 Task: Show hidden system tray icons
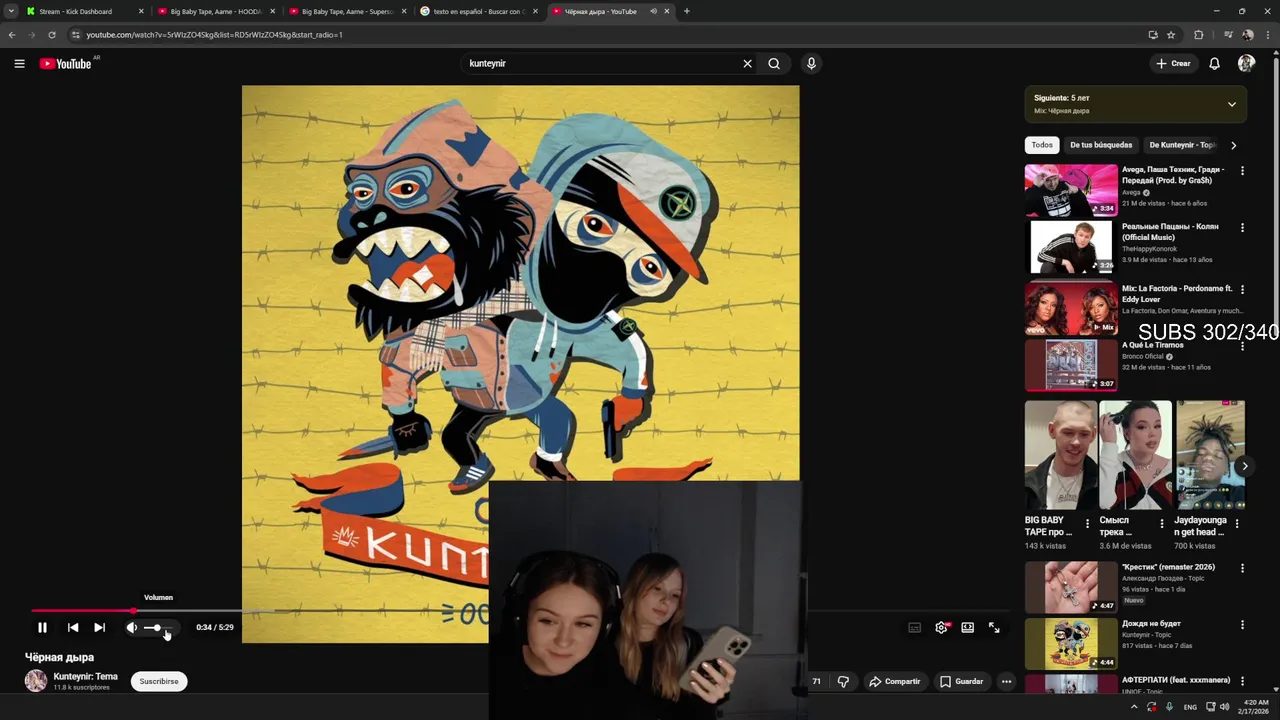pyautogui.click(x=1133, y=707)
